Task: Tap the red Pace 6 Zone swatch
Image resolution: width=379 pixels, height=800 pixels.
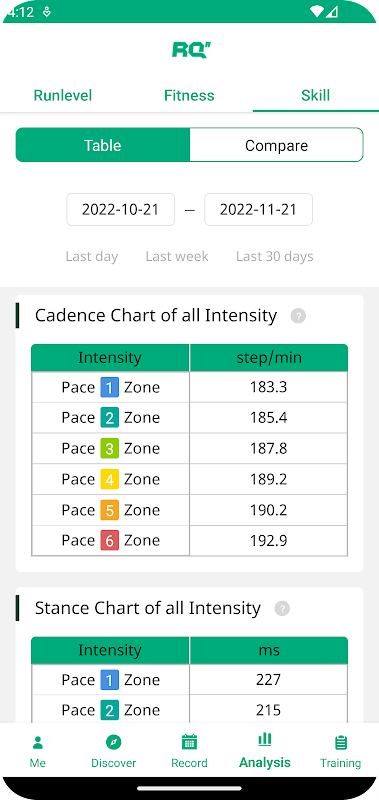Action: tap(110, 540)
